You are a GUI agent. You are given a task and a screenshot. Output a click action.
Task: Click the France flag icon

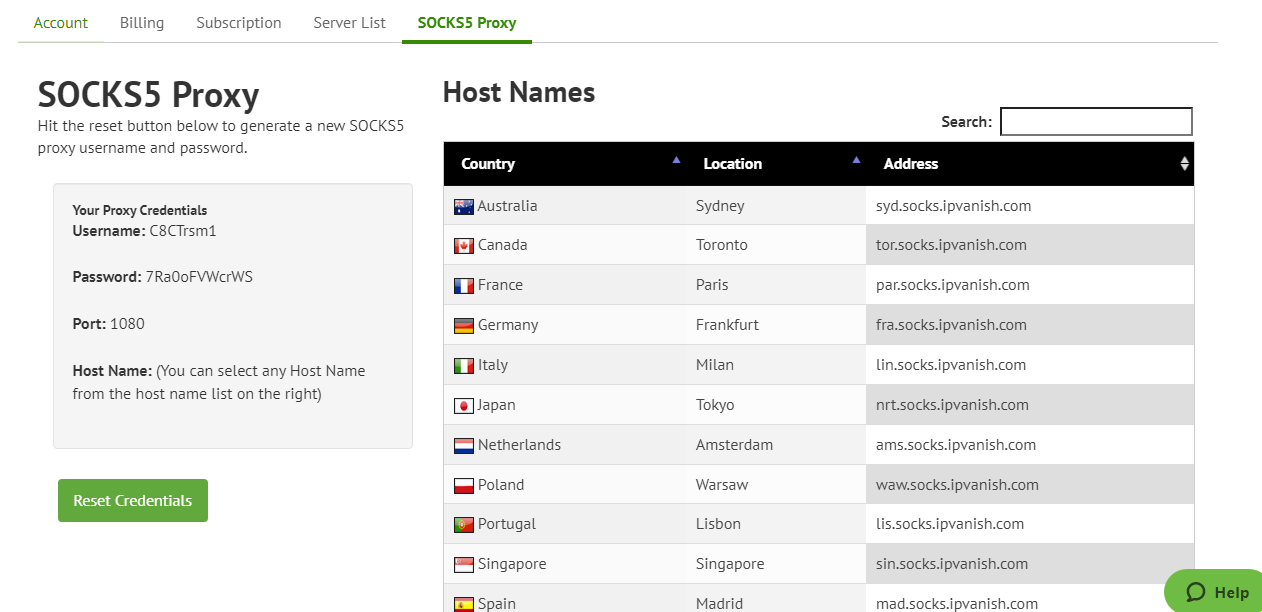pos(464,286)
